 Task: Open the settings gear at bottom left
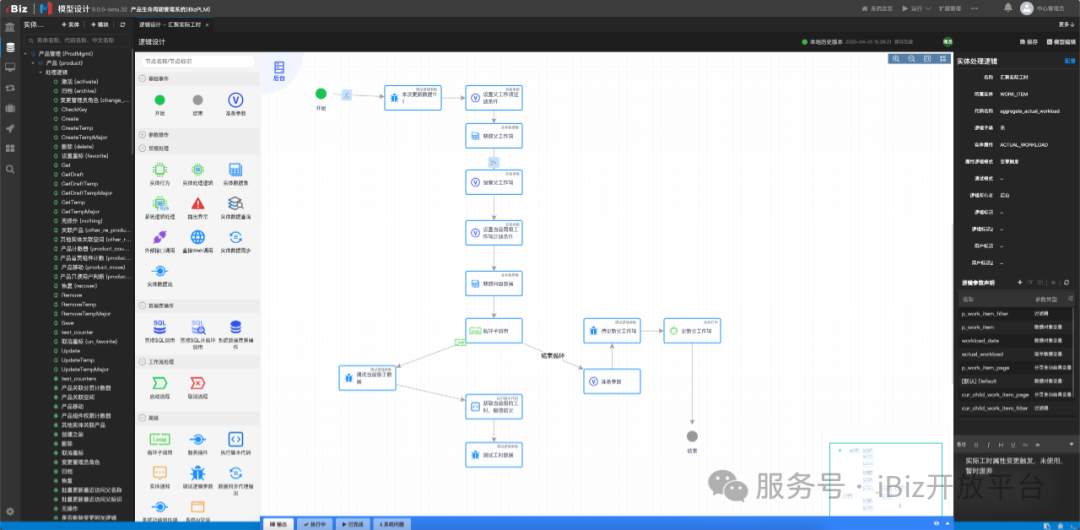[x=10, y=511]
